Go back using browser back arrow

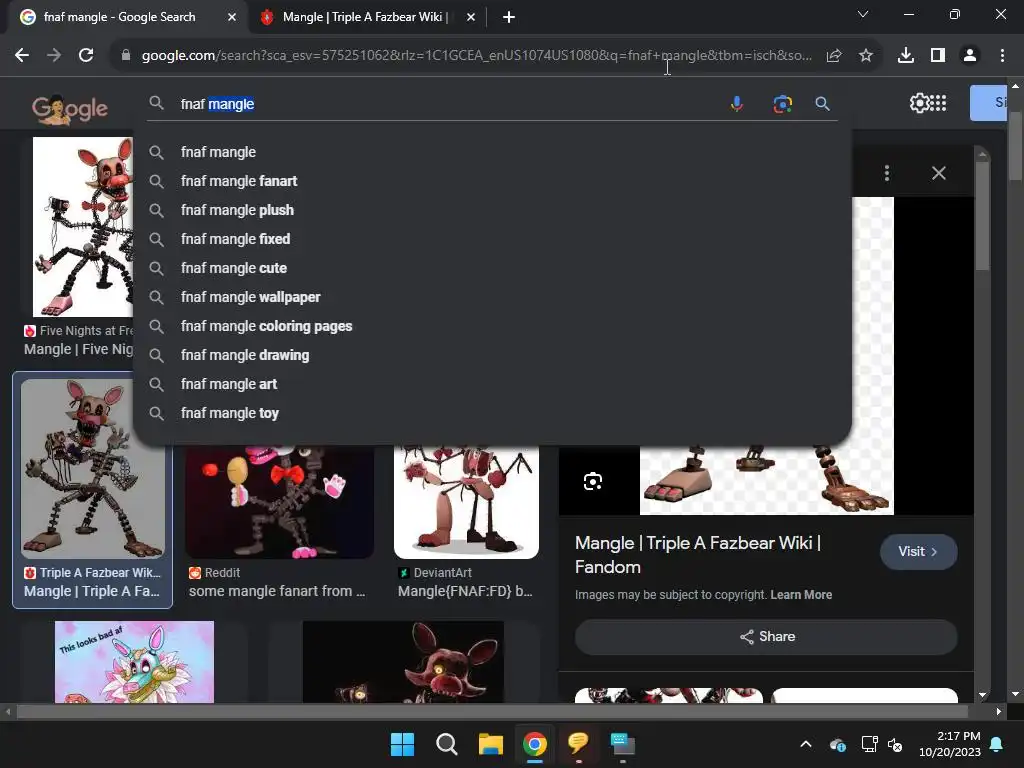coord(22,56)
